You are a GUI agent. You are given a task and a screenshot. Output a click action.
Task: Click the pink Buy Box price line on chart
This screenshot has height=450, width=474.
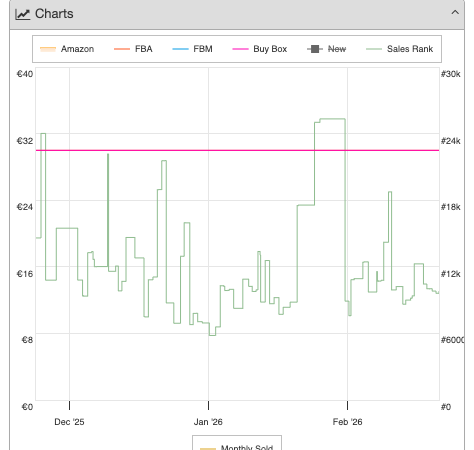tap(237, 150)
